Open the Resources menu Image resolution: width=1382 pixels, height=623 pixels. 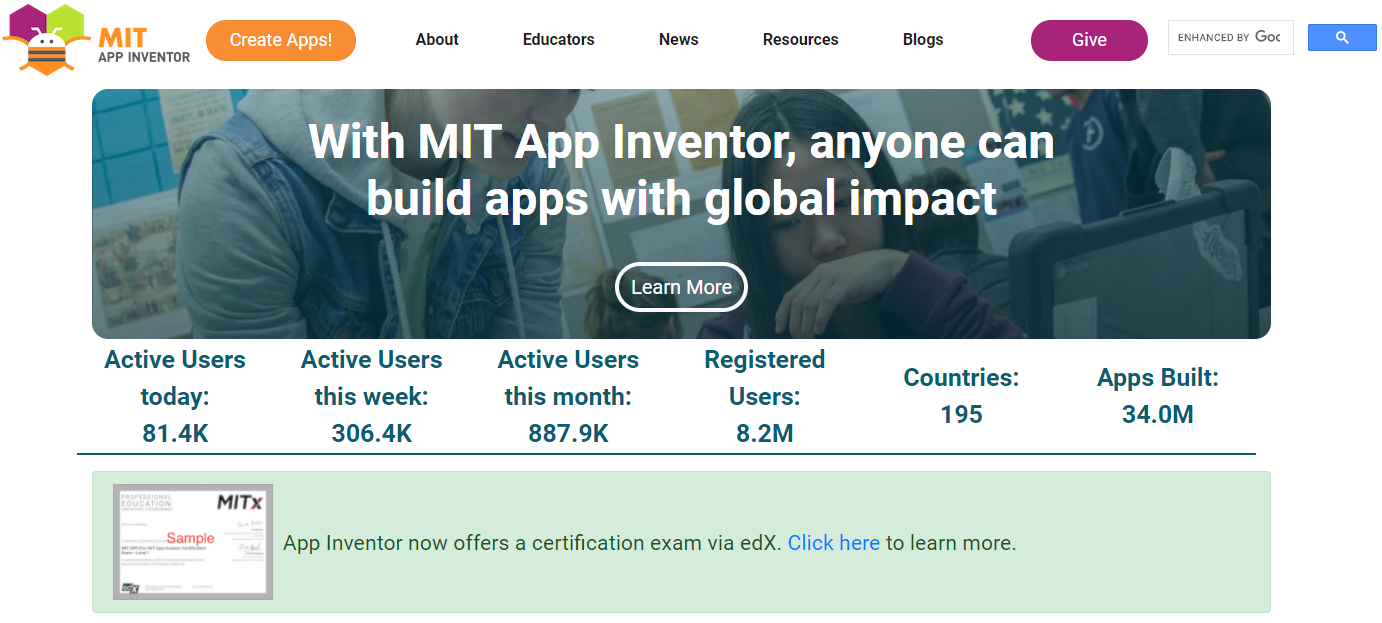click(801, 40)
